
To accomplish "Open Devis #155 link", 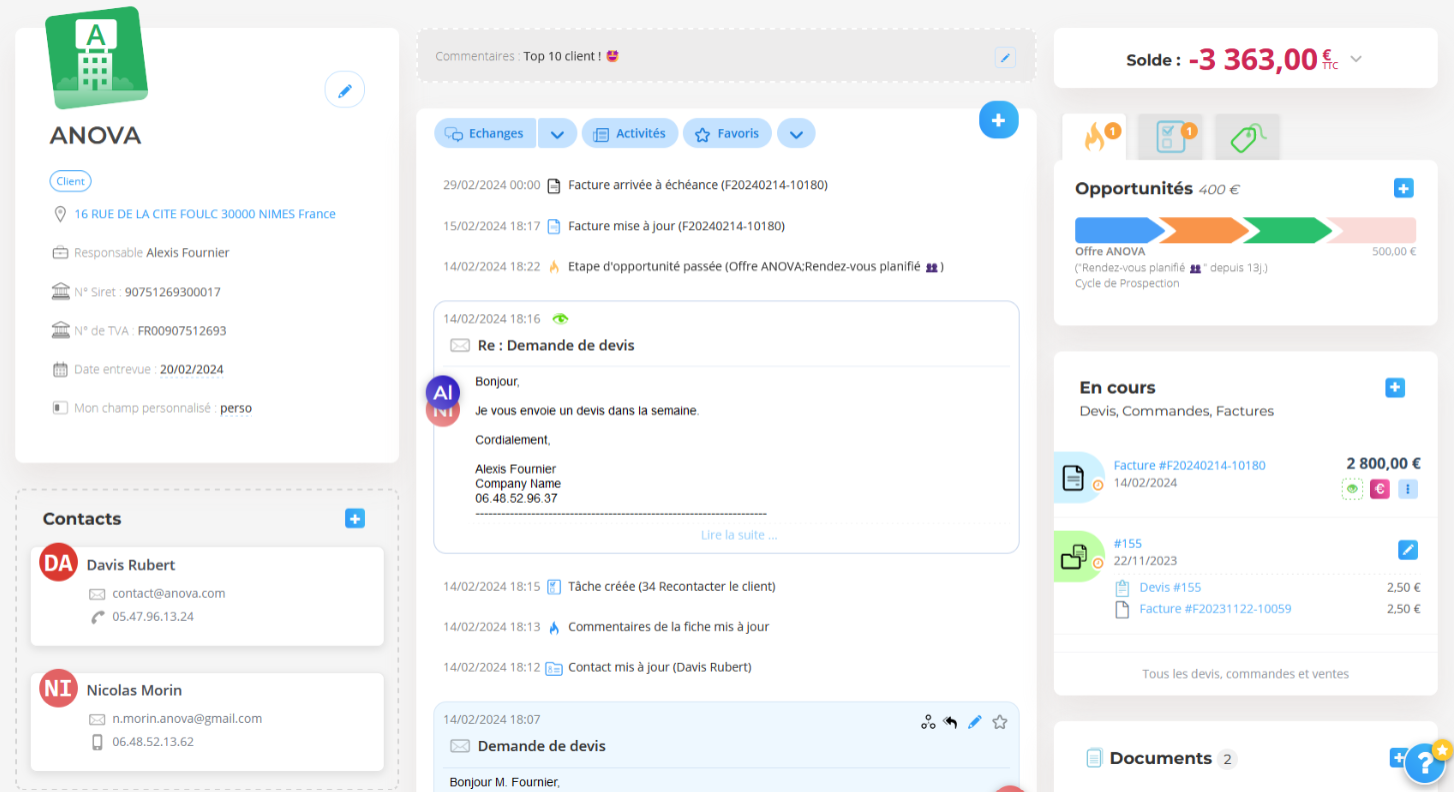I will 1170,588.
